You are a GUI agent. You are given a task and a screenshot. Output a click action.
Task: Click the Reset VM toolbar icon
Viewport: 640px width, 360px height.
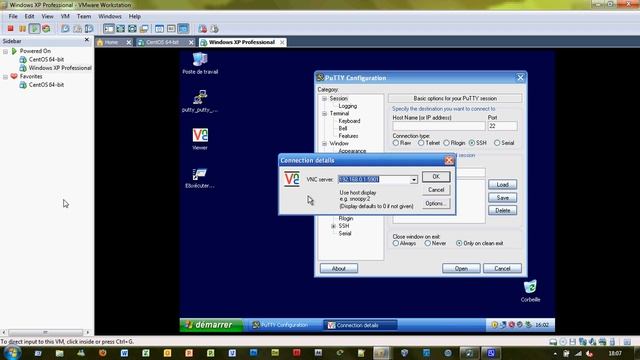46,29
